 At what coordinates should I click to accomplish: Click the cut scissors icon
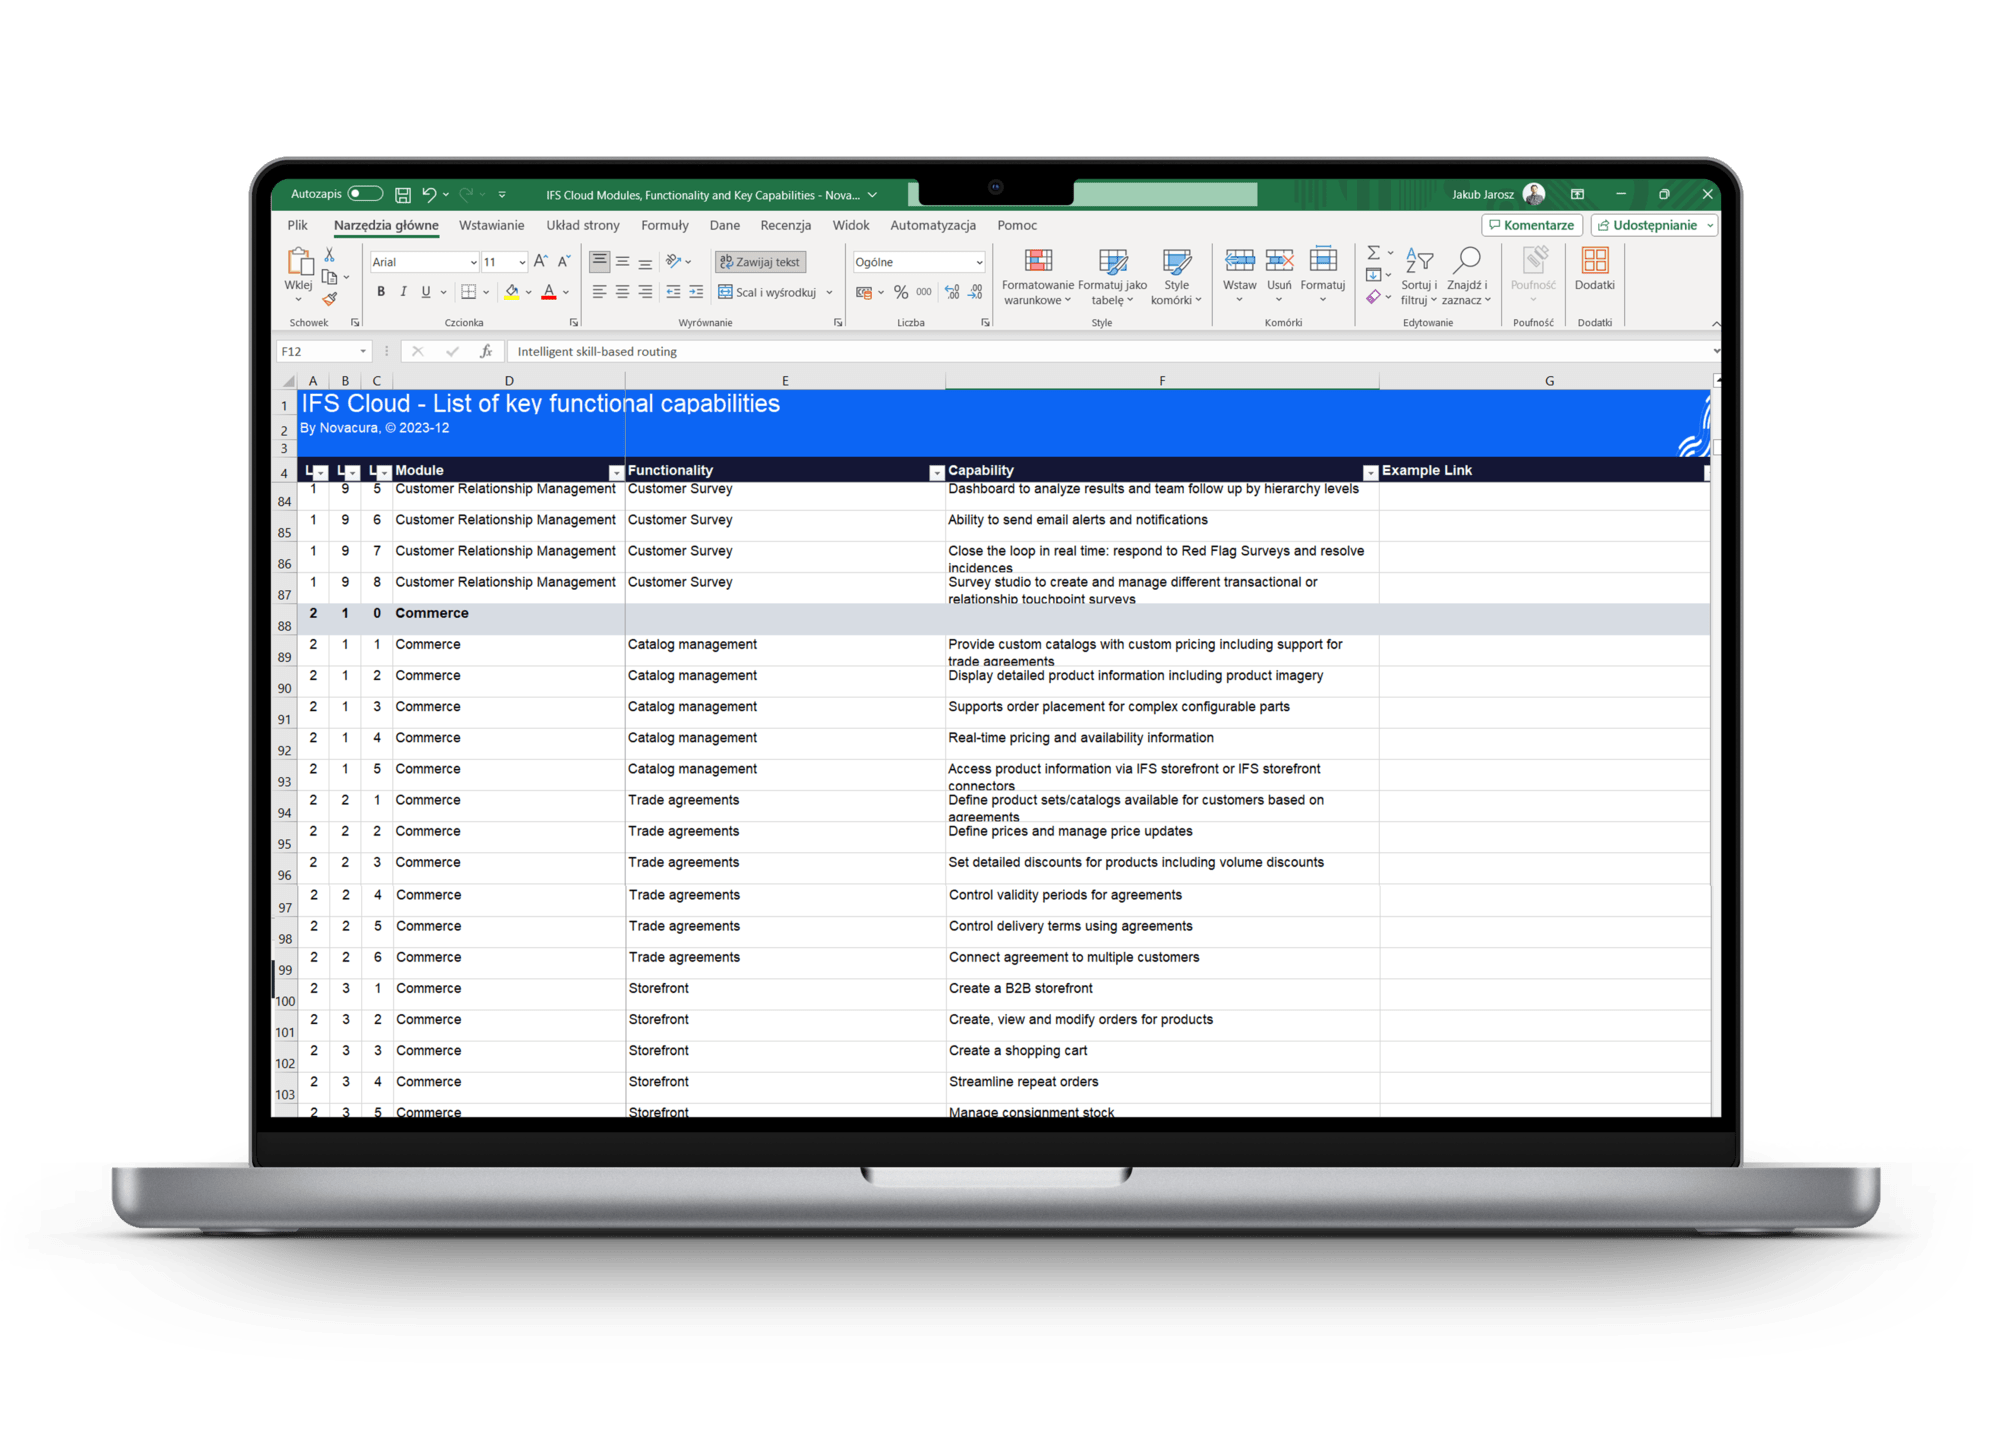[x=330, y=256]
